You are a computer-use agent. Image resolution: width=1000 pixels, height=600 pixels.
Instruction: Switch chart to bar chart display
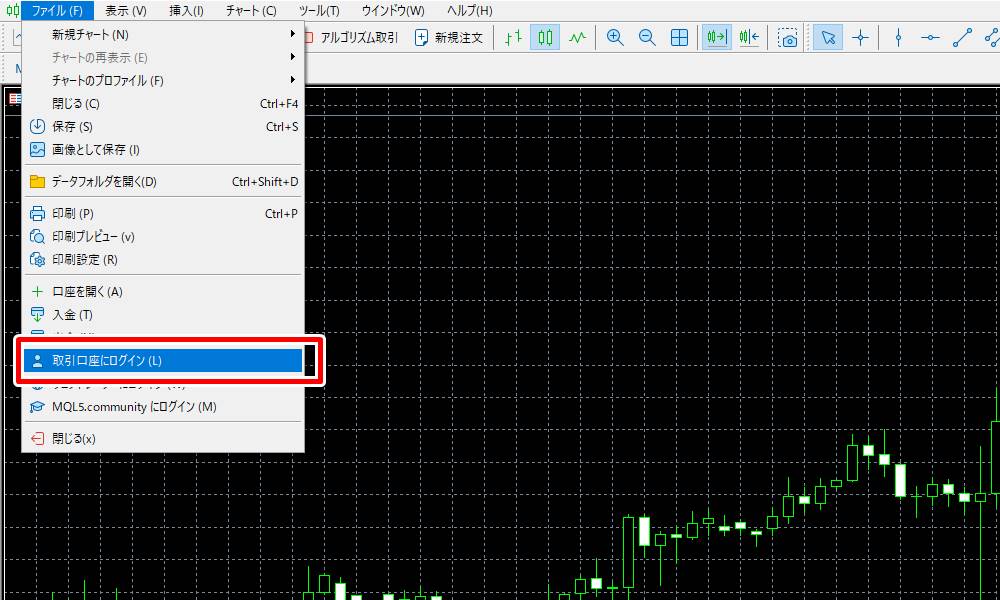513,38
